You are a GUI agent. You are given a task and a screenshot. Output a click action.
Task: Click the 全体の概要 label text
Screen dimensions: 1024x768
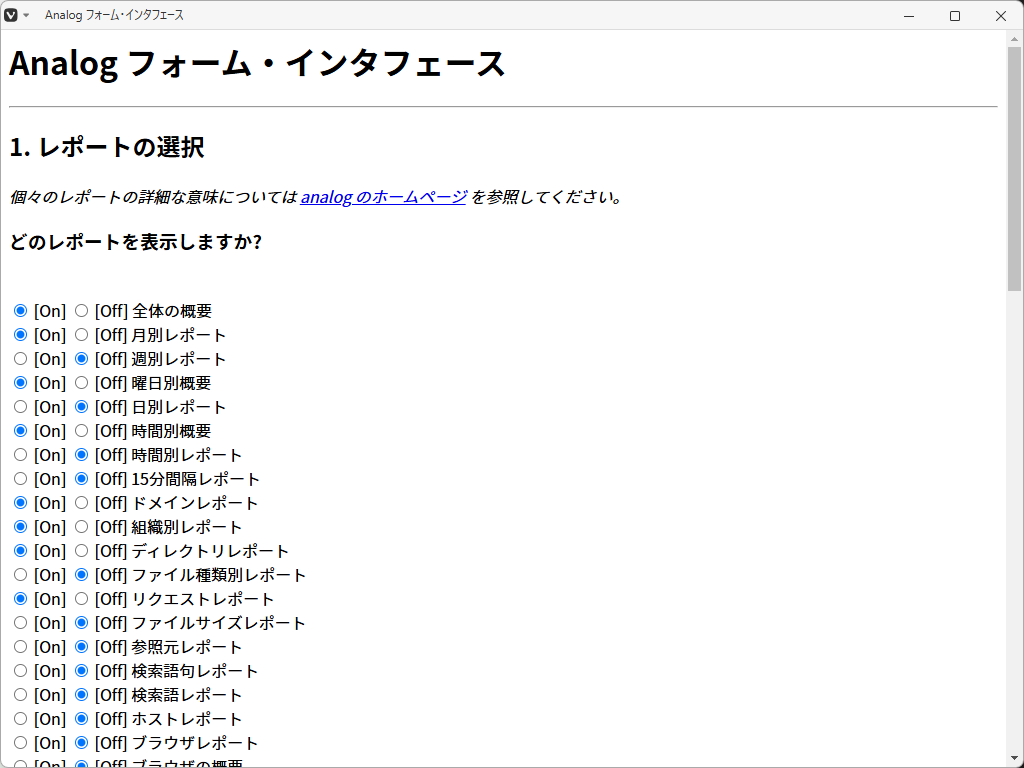(172, 311)
